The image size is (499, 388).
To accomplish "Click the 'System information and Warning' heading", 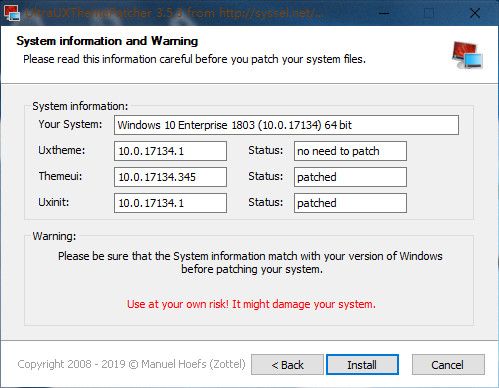I will point(107,41).
